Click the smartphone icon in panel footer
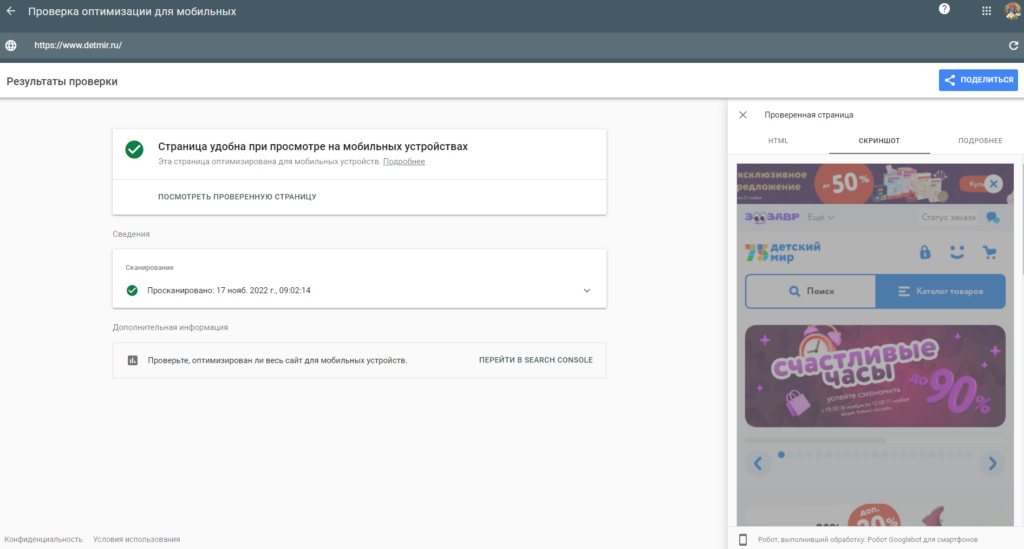 [743, 540]
